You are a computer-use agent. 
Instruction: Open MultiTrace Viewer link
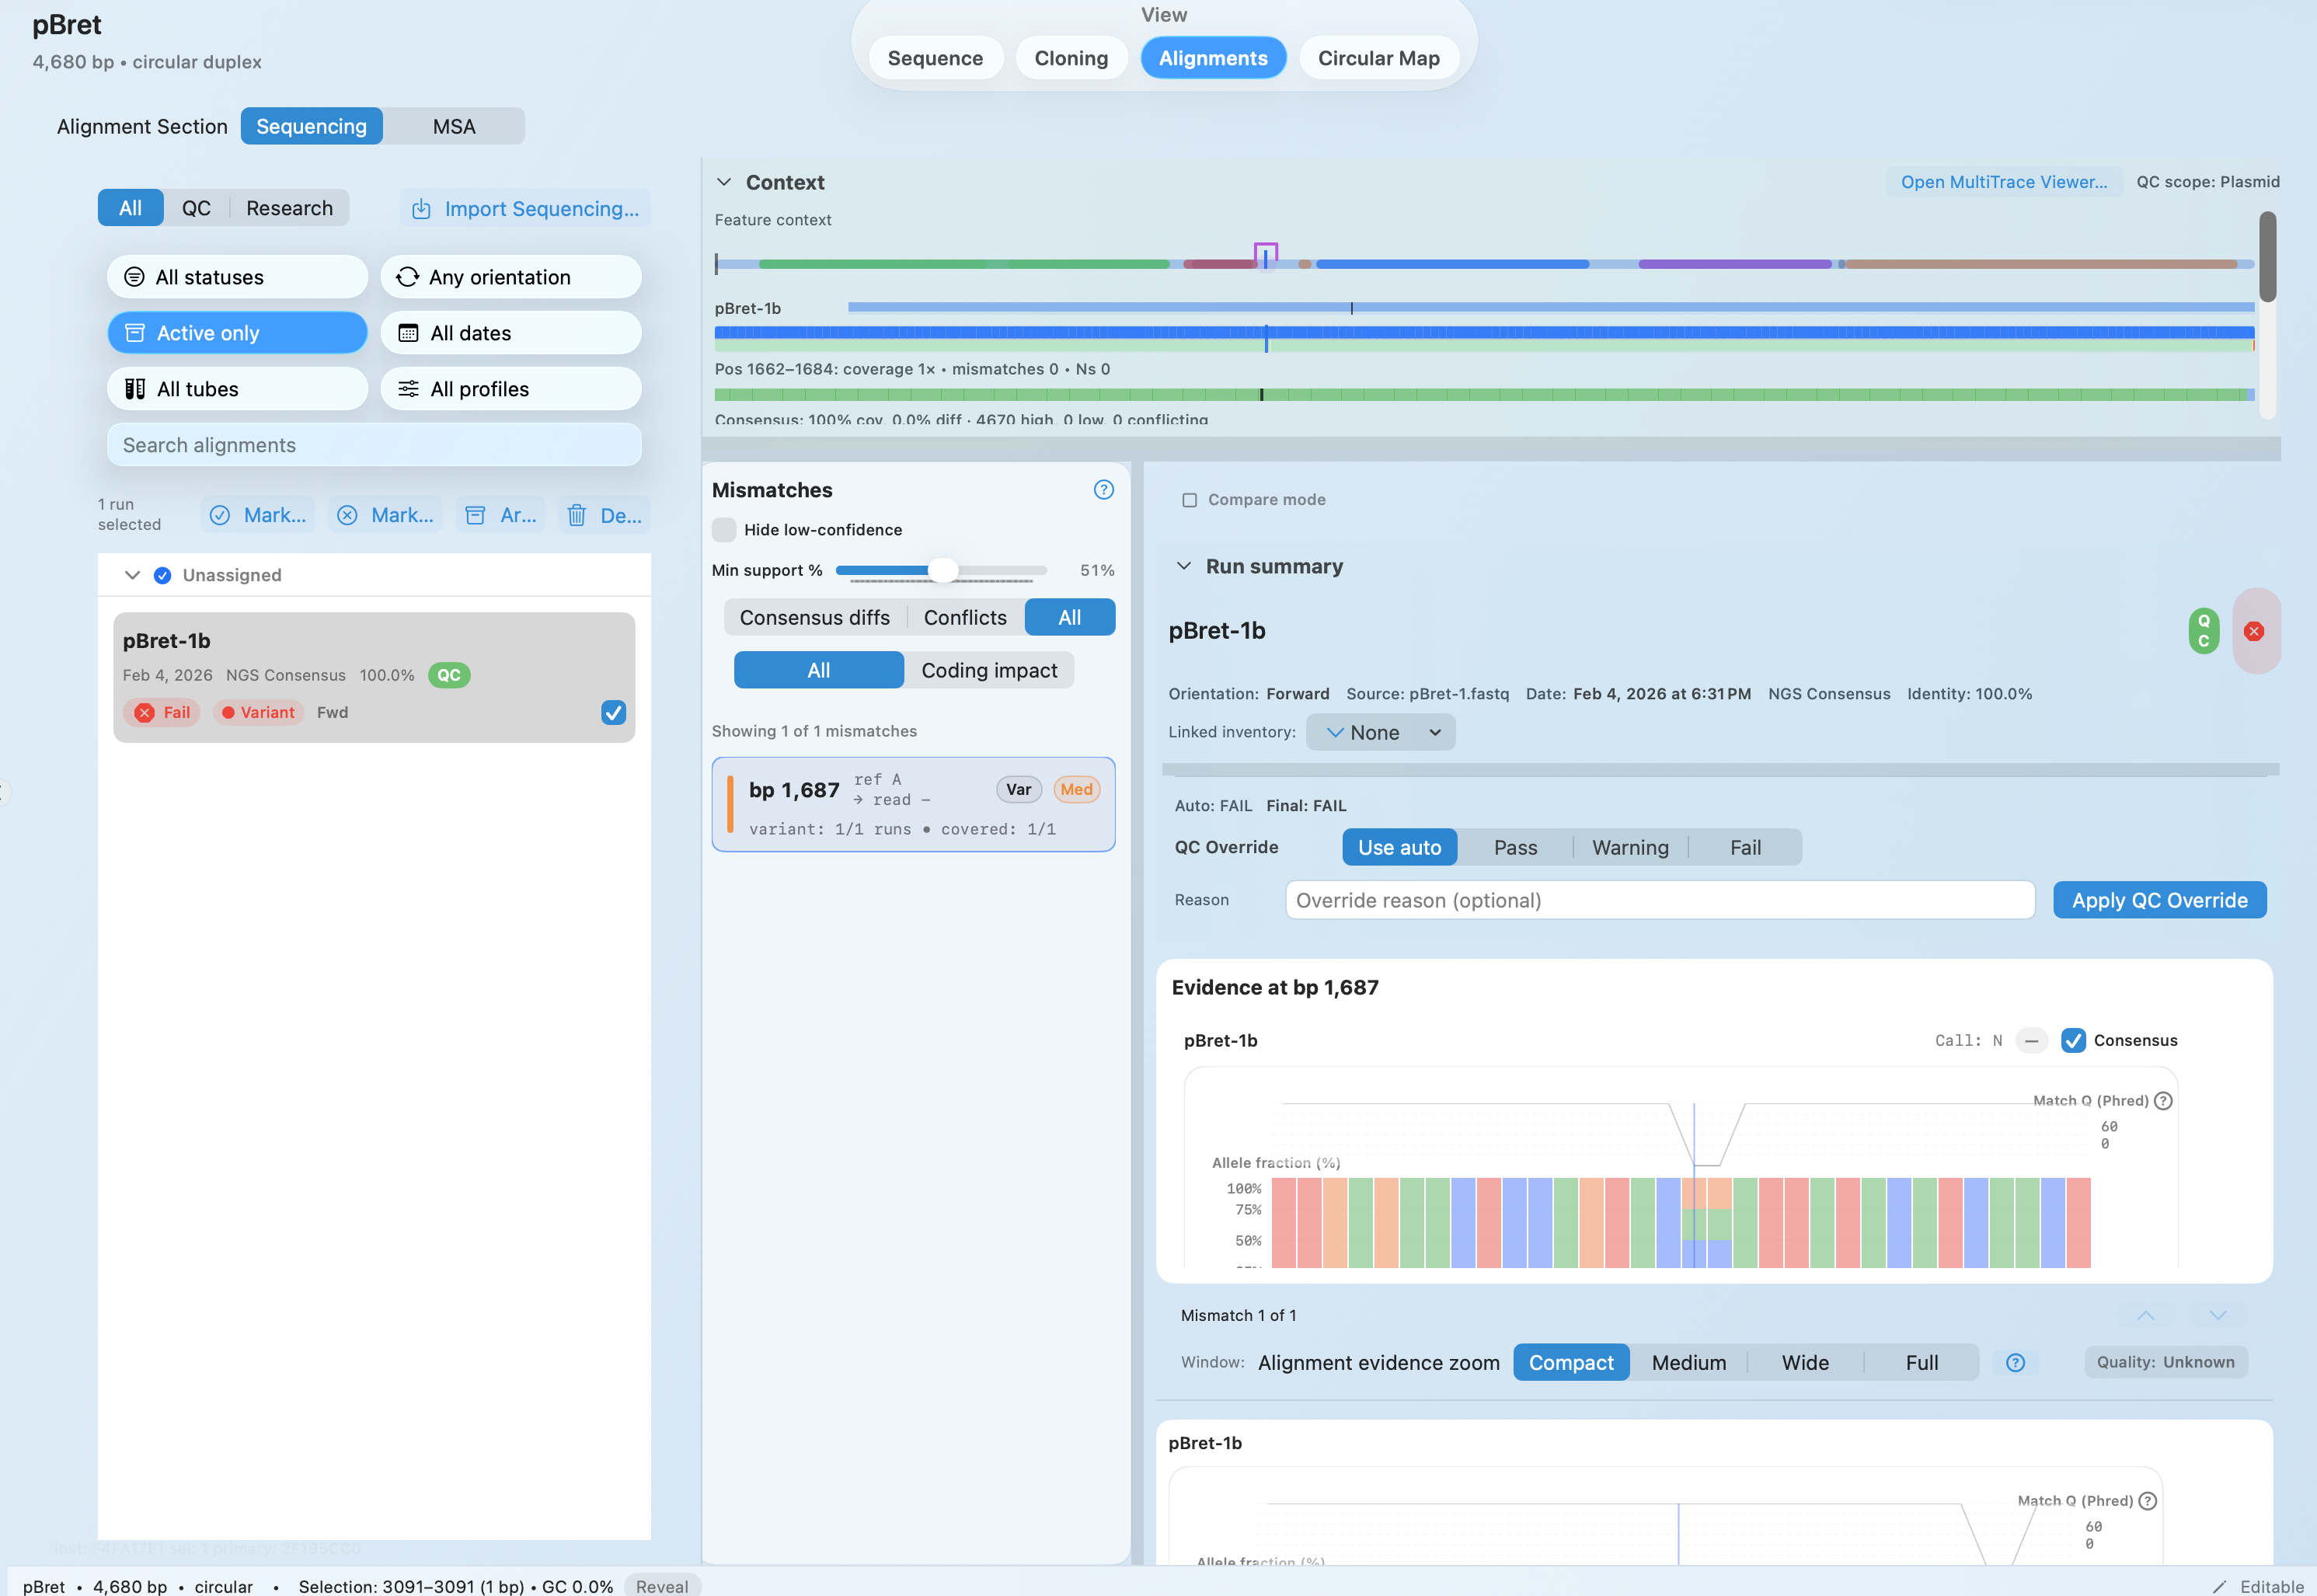pos(2004,181)
